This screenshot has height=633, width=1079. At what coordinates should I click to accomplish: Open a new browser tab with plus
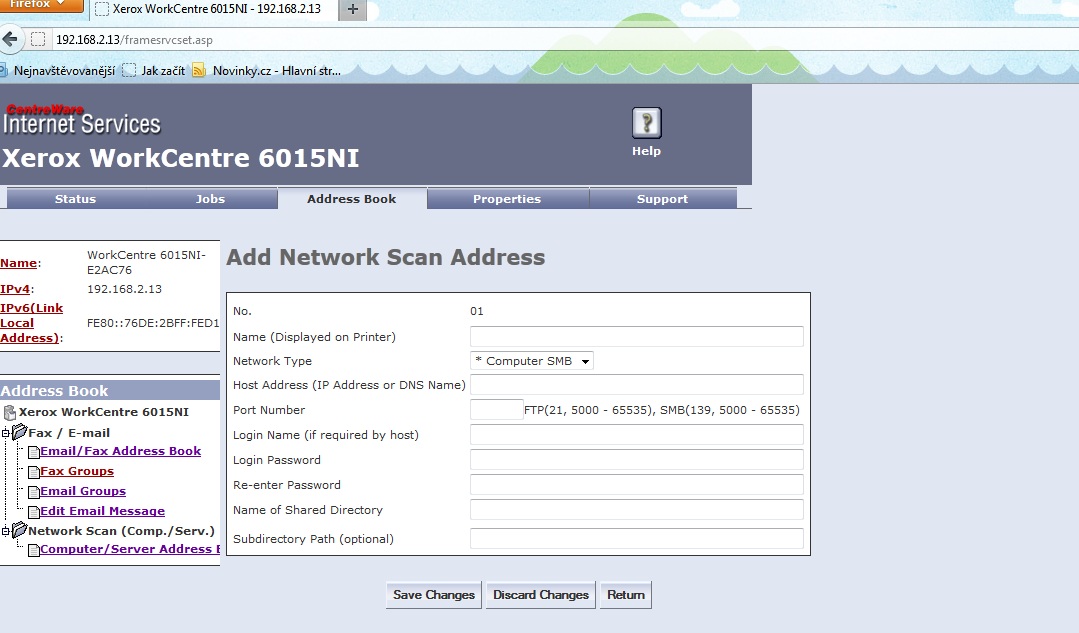point(352,9)
